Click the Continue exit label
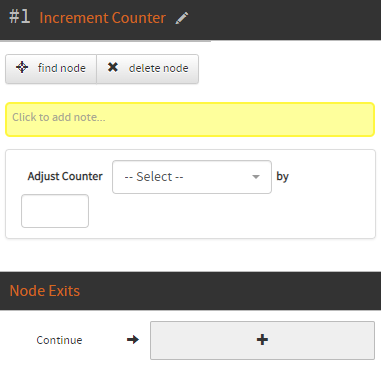 [59, 340]
